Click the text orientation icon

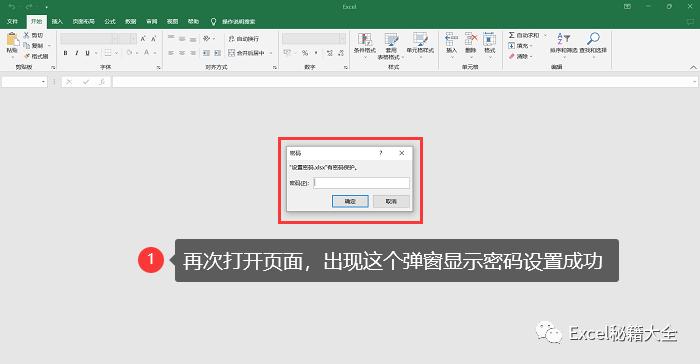tap(206, 39)
